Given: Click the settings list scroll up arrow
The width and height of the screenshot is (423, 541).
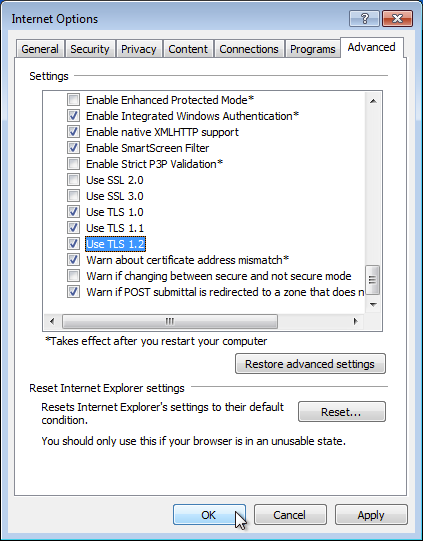Looking at the screenshot, I should 373,101.
